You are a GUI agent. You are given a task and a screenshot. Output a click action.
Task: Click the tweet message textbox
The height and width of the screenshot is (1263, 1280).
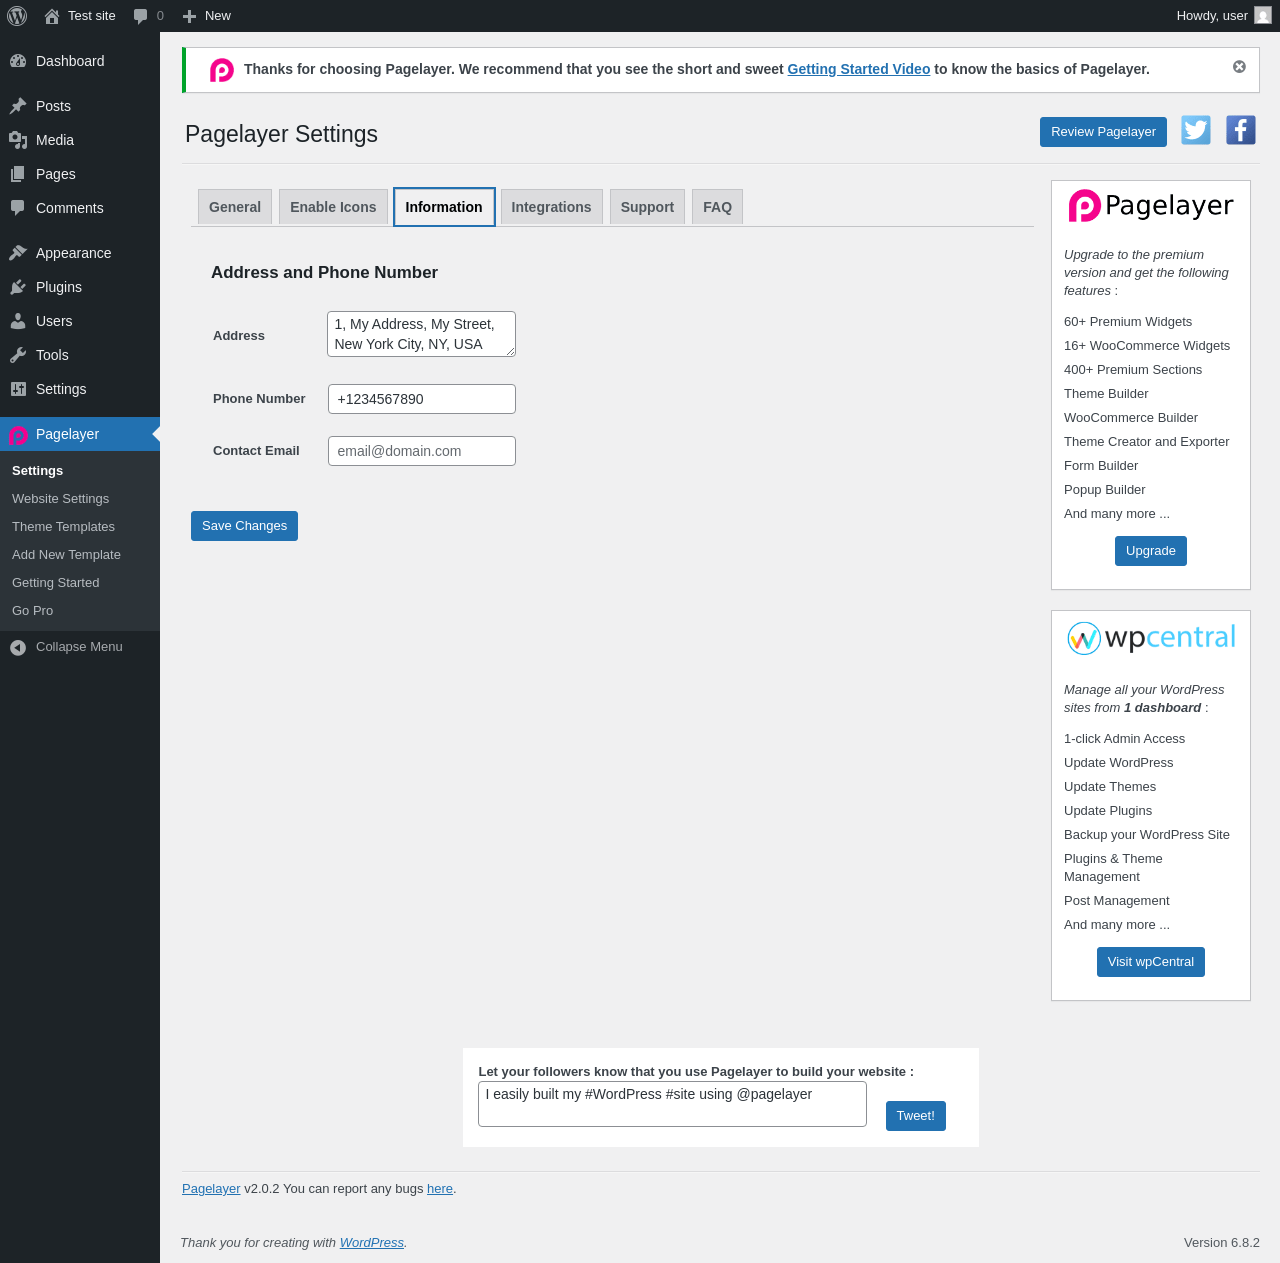pyautogui.click(x=672, y=1104)
